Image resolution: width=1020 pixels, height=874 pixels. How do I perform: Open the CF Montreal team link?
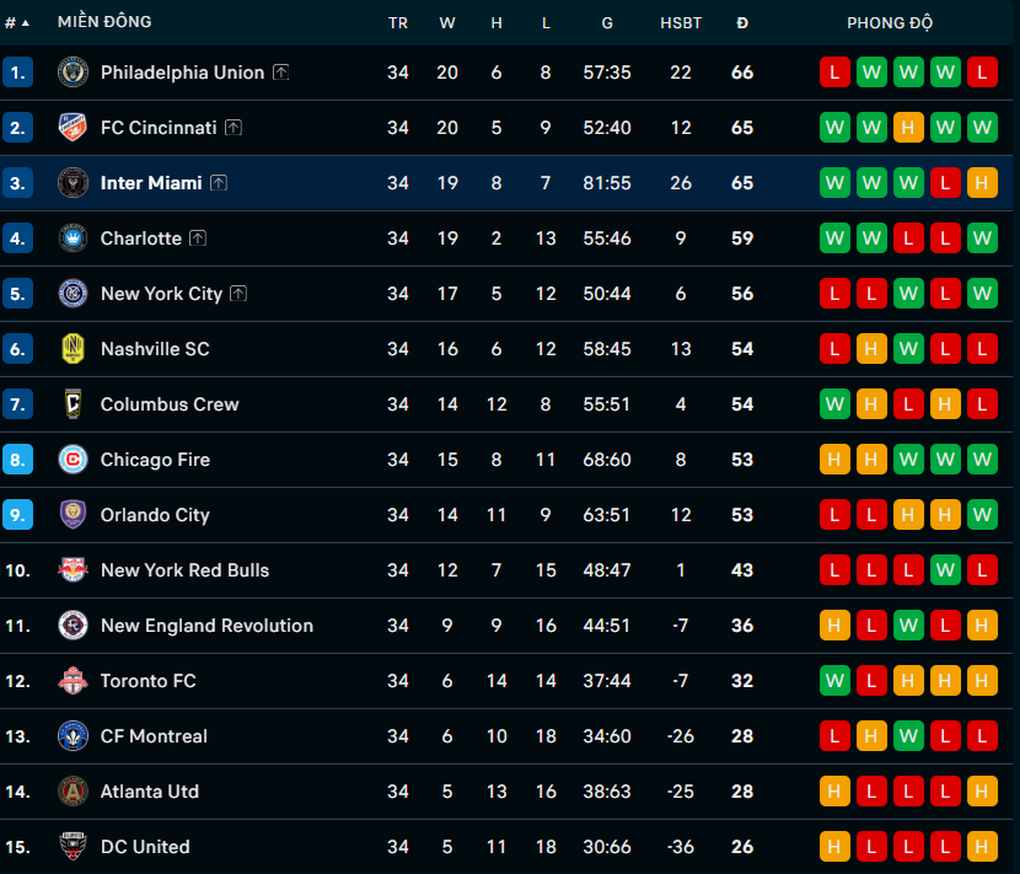pos(154,736)
